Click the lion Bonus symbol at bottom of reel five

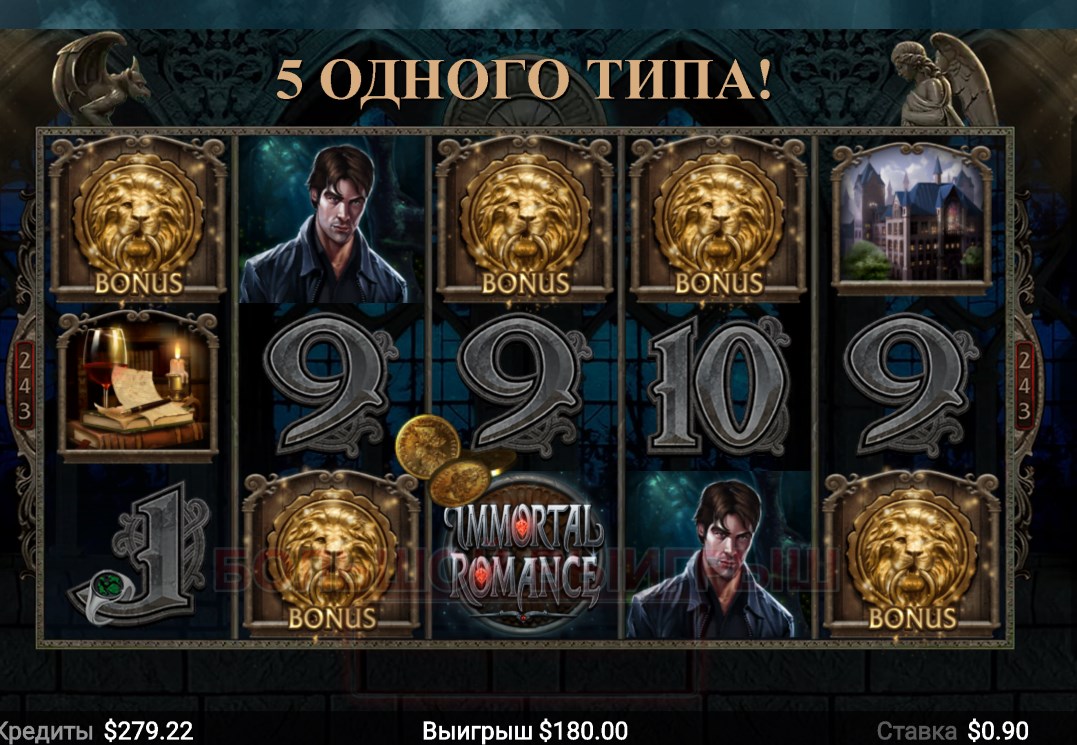coord(911,554)
